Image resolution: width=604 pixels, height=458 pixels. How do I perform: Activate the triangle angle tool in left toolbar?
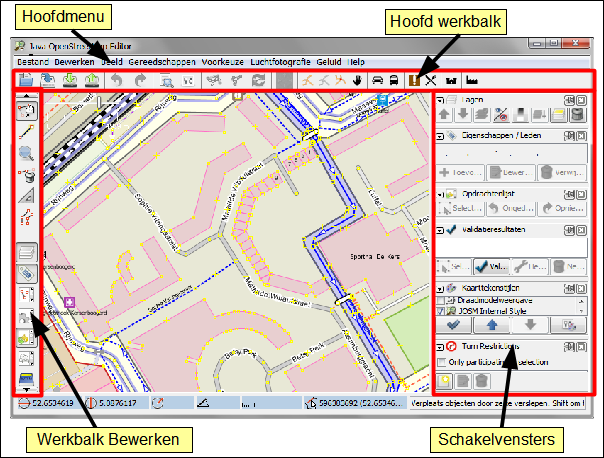click(27, 196)
